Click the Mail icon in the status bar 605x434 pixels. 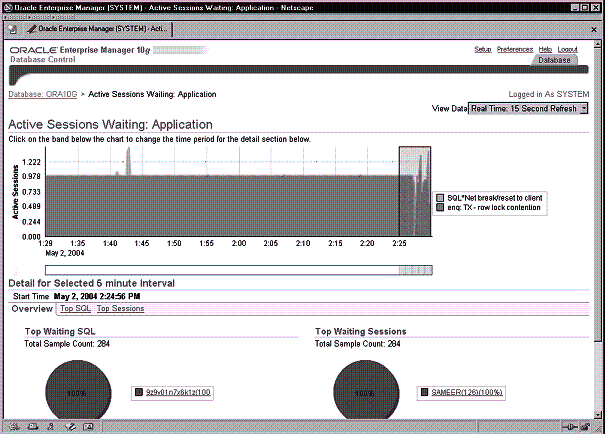coord(33,427)
